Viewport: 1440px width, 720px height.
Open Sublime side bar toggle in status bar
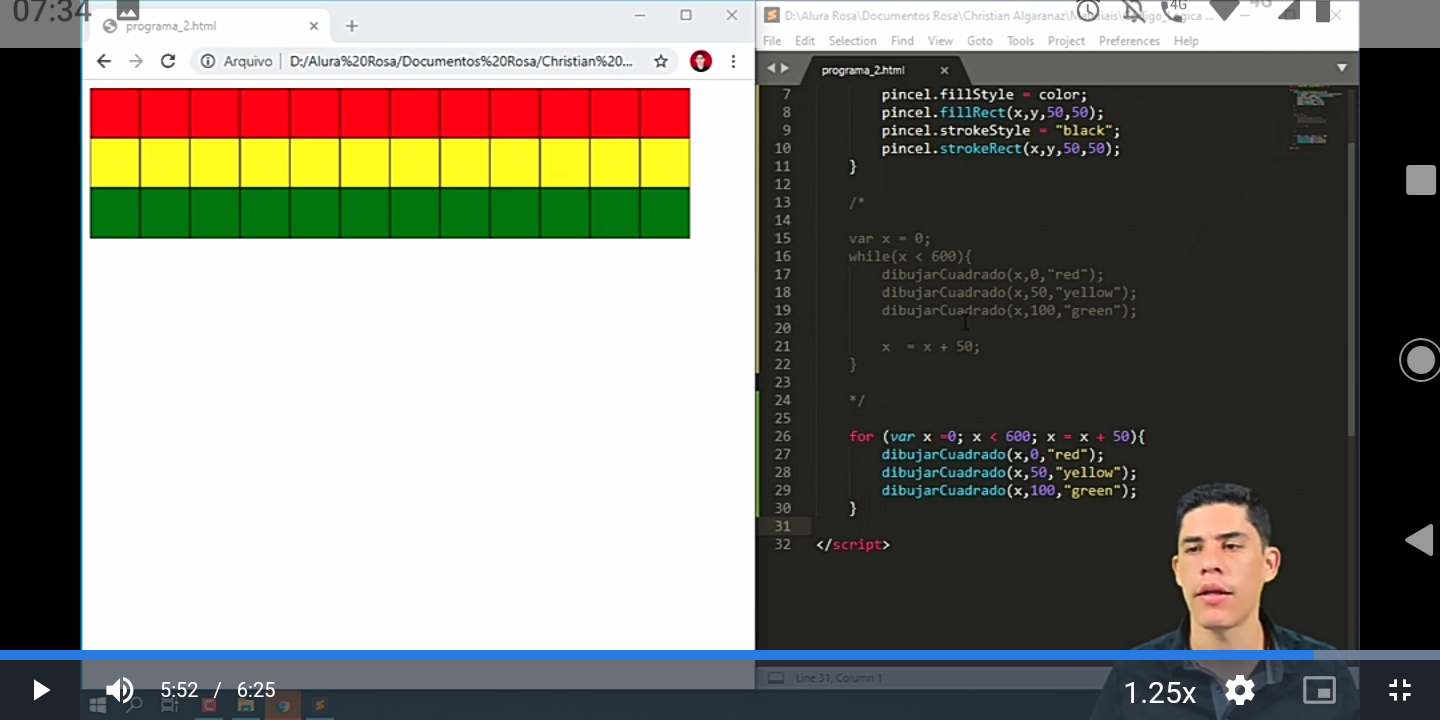775,678
